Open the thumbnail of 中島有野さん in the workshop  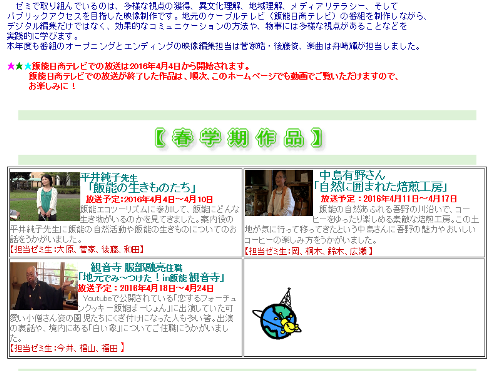(279, 193)
